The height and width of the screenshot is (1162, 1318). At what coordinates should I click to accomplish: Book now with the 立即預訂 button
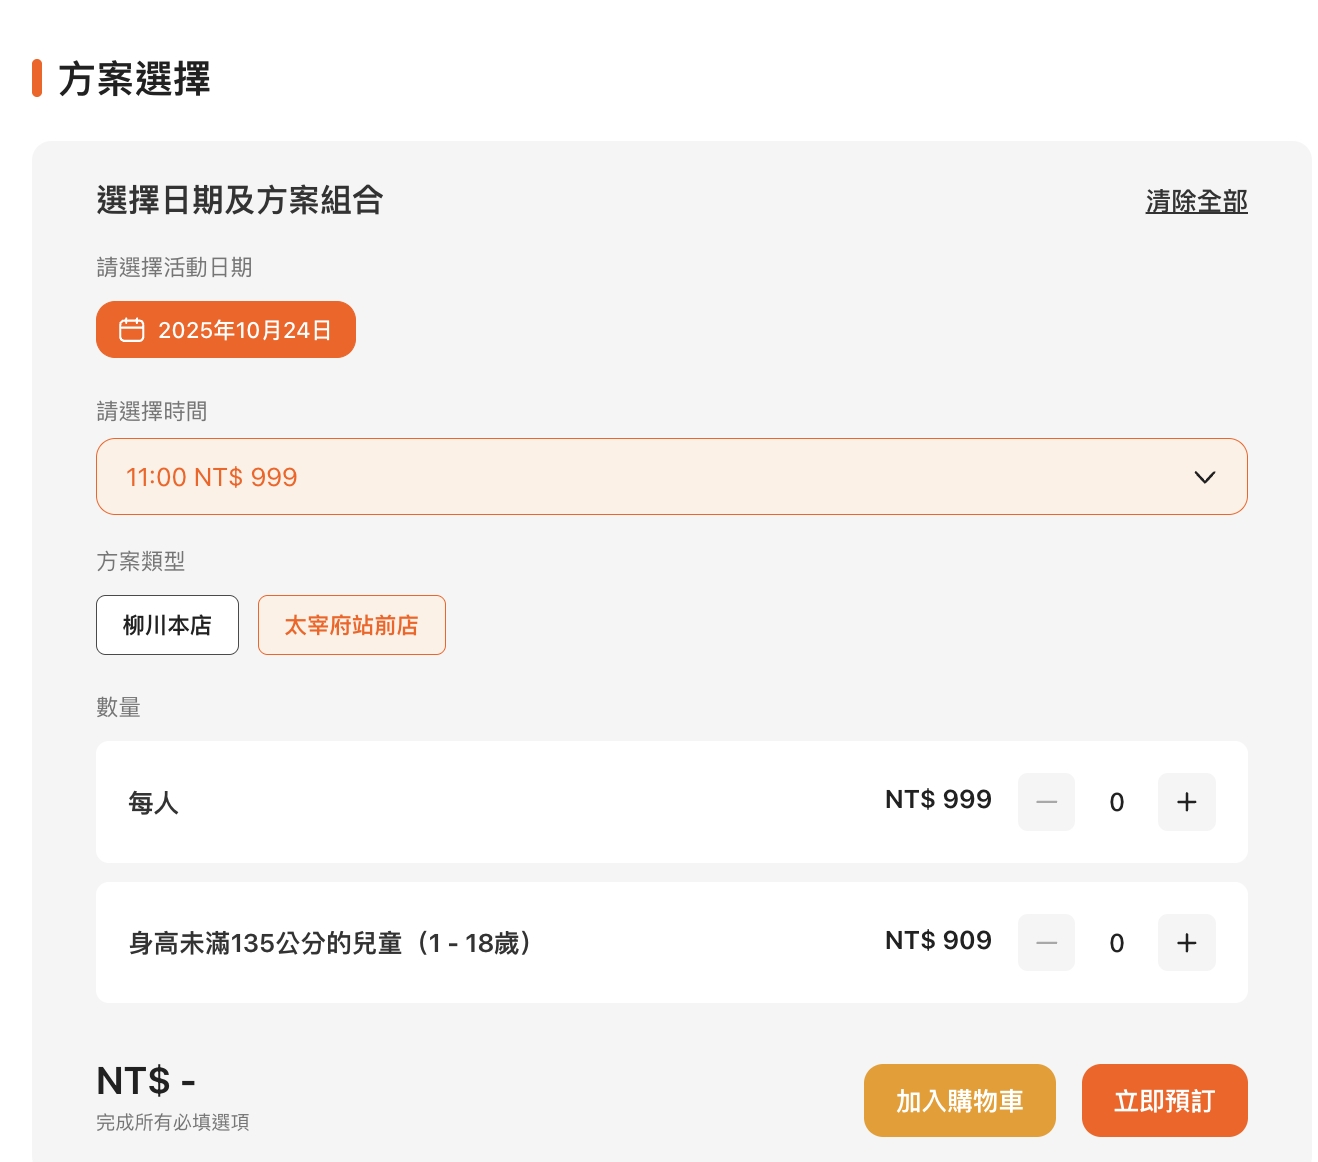1164,1100
